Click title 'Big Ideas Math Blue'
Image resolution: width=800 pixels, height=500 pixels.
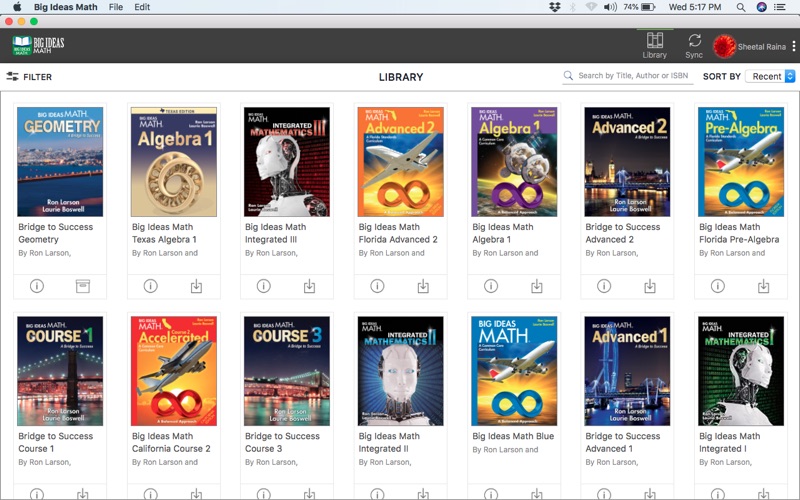point(513,436)
